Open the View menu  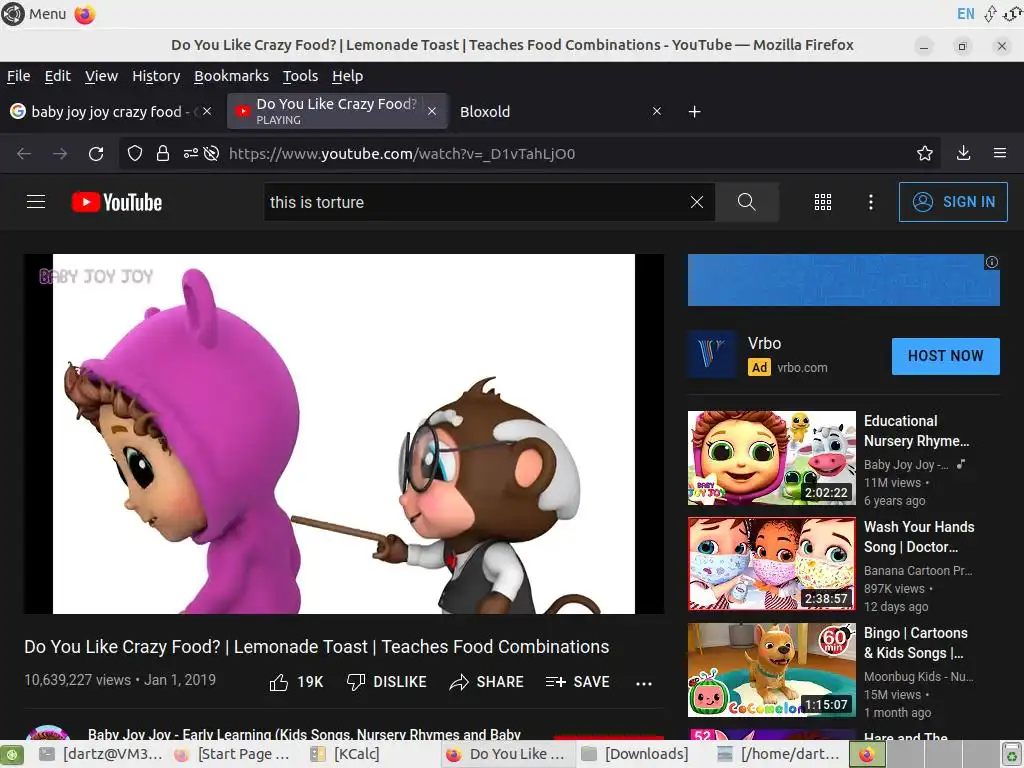pos(101,76)
